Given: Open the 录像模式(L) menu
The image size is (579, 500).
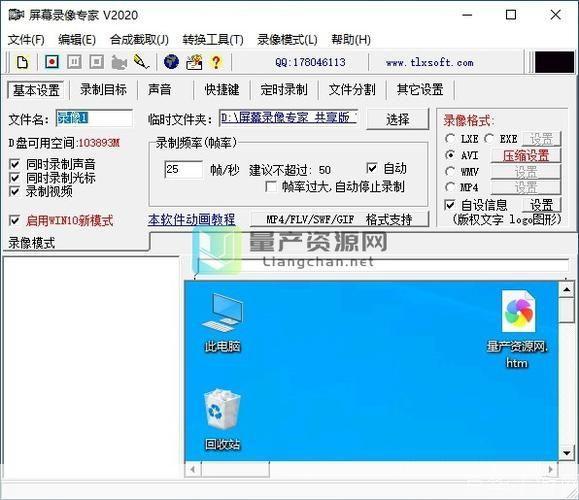Looking at the screenshot, I should 287,40.
